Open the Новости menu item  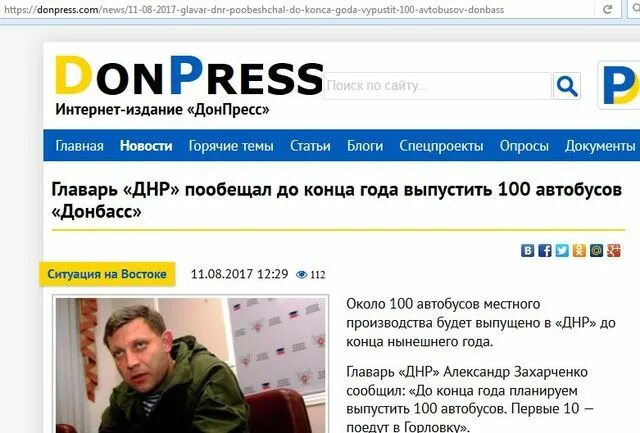tap(146, 146)
